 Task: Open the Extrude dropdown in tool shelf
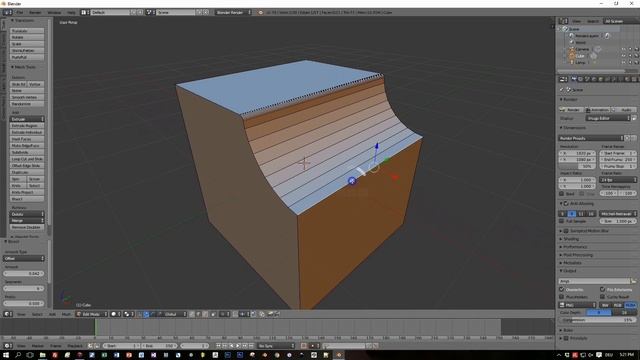(x=27, y=119)
